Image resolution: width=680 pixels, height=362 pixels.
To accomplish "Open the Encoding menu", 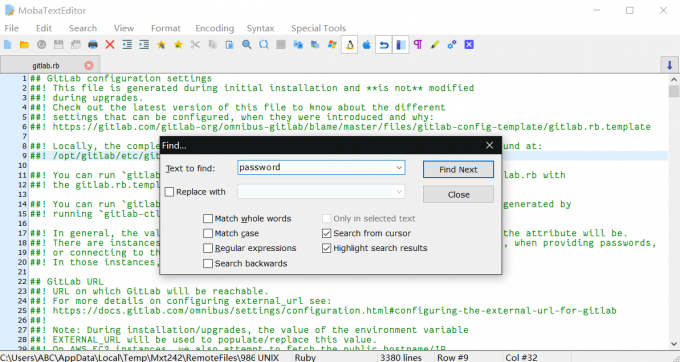I will point(215,28).
